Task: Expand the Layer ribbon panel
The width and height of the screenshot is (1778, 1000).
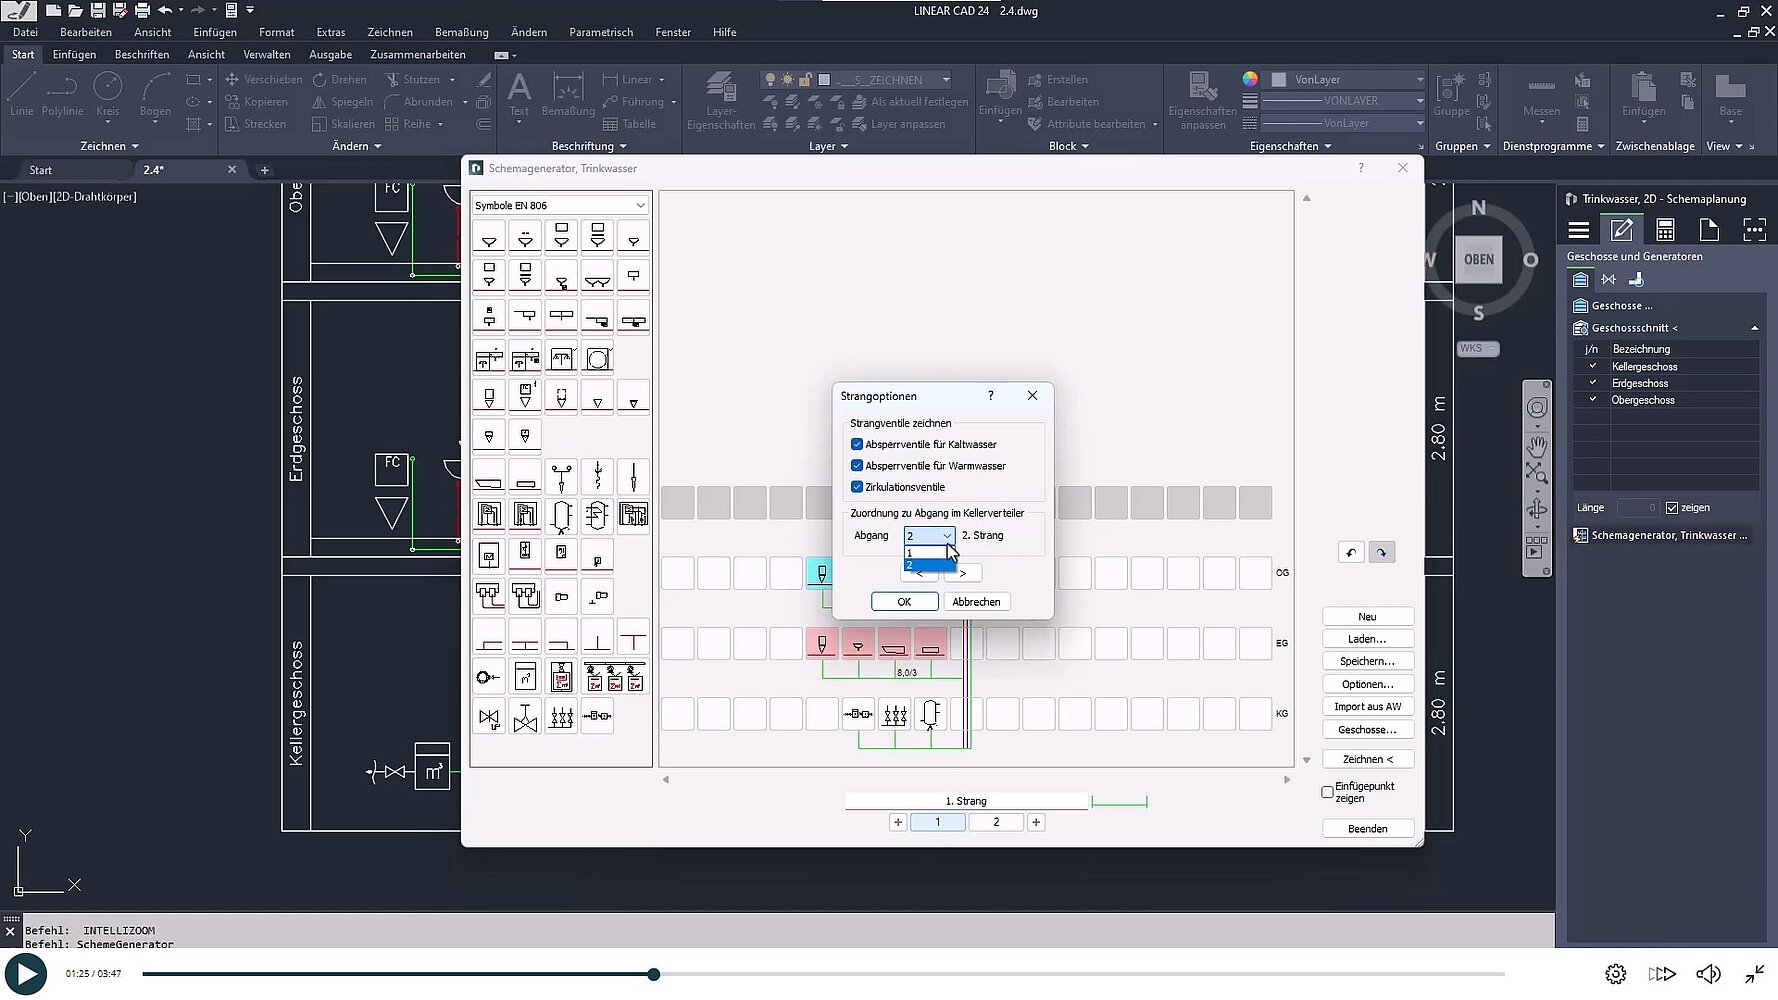Action: click(828, 146)
